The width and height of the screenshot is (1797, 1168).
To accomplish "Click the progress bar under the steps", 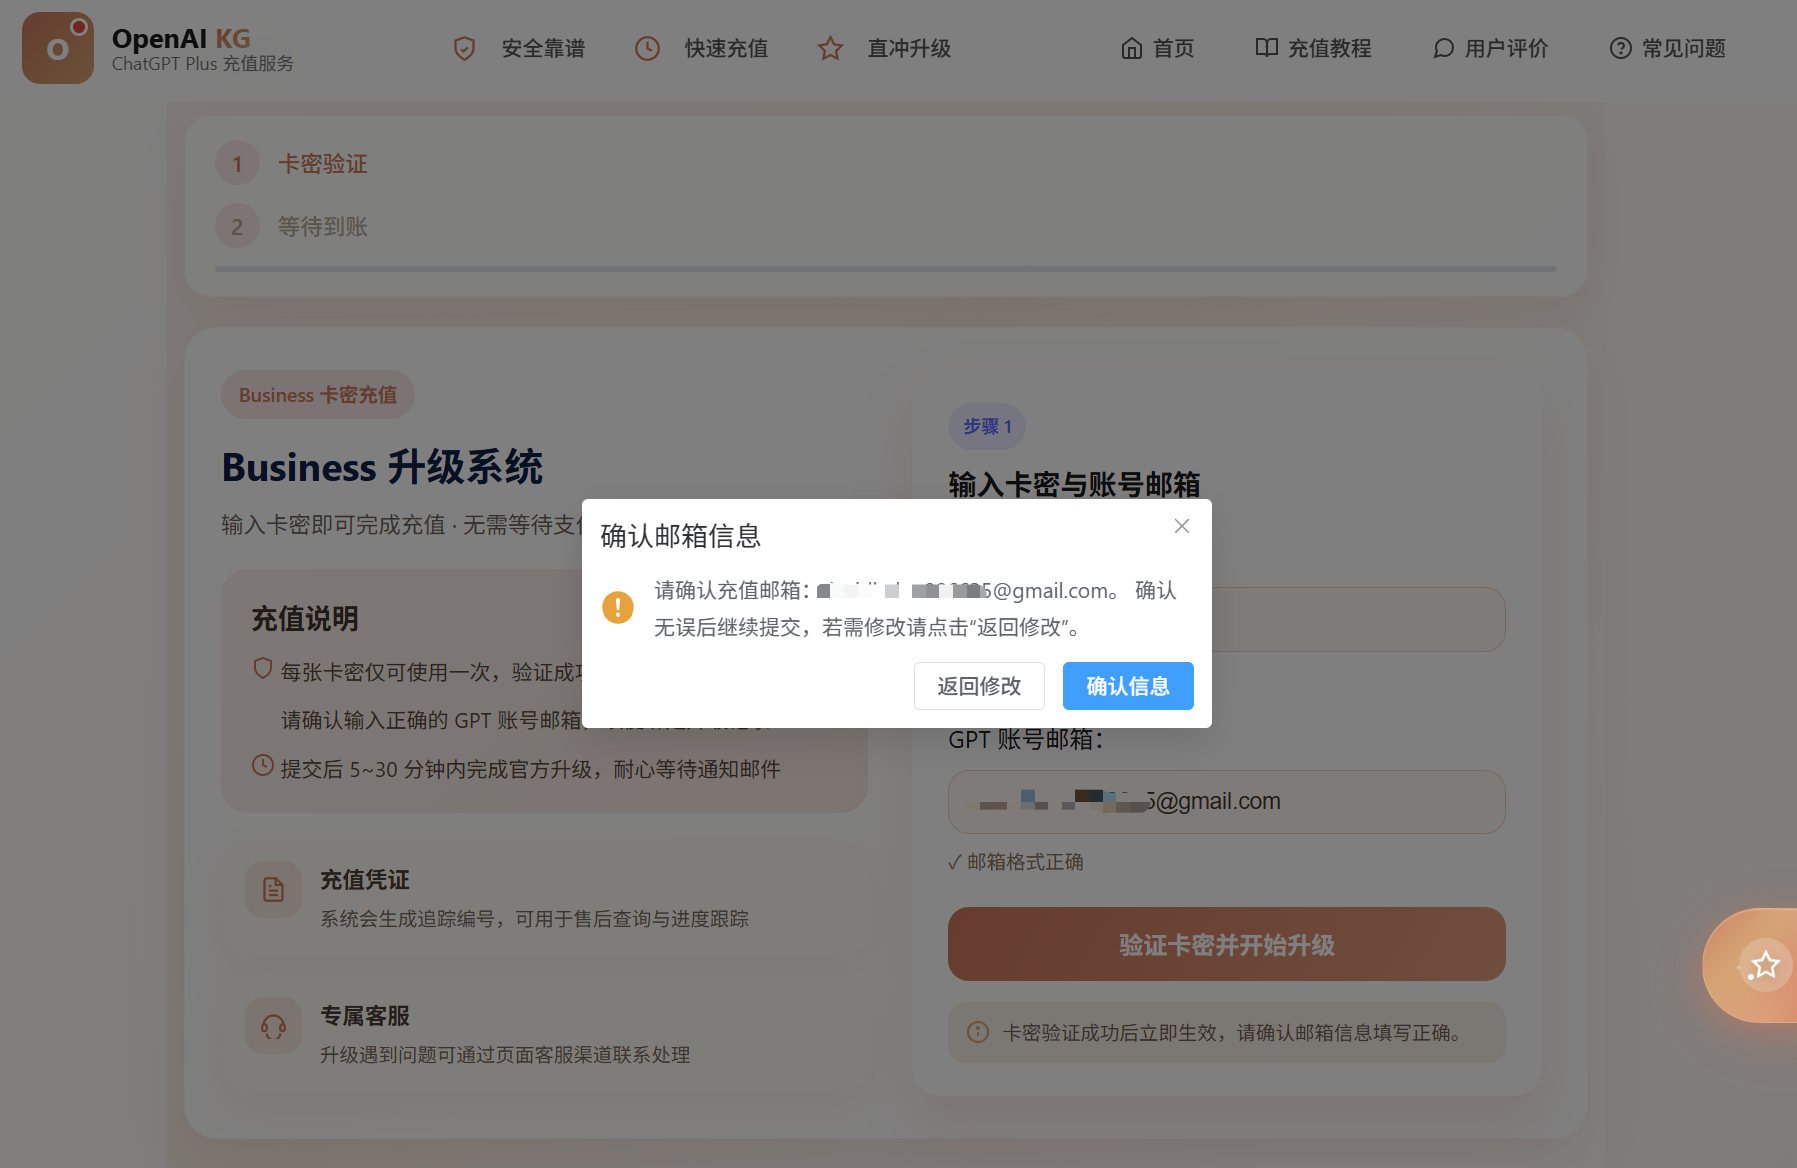I will point(886,269).
